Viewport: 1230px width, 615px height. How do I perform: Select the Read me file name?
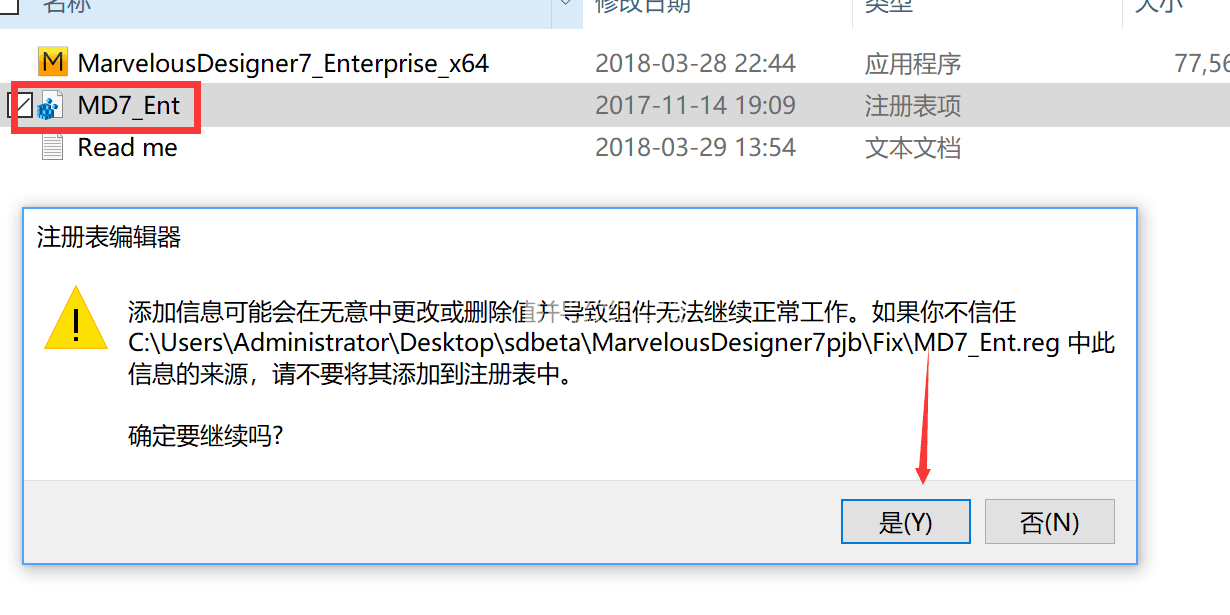click(127, 148)
